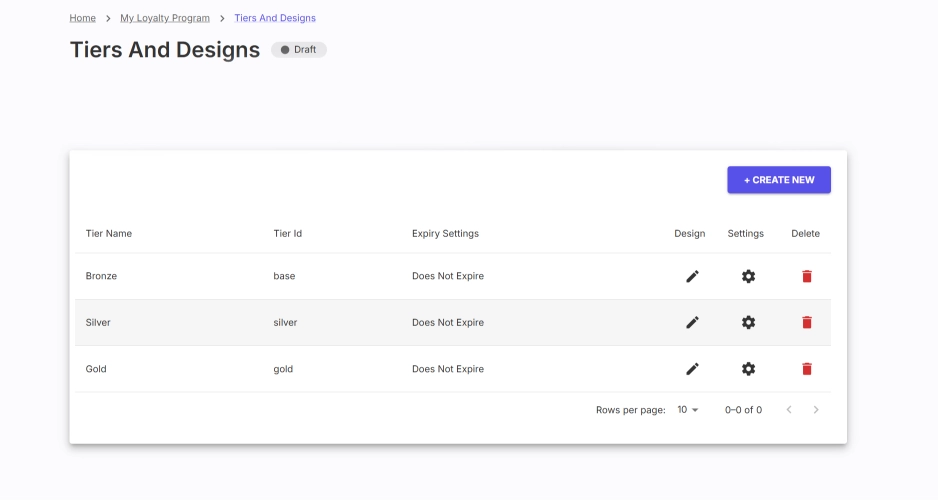Click the Tier Id column header

pos(288,233)
